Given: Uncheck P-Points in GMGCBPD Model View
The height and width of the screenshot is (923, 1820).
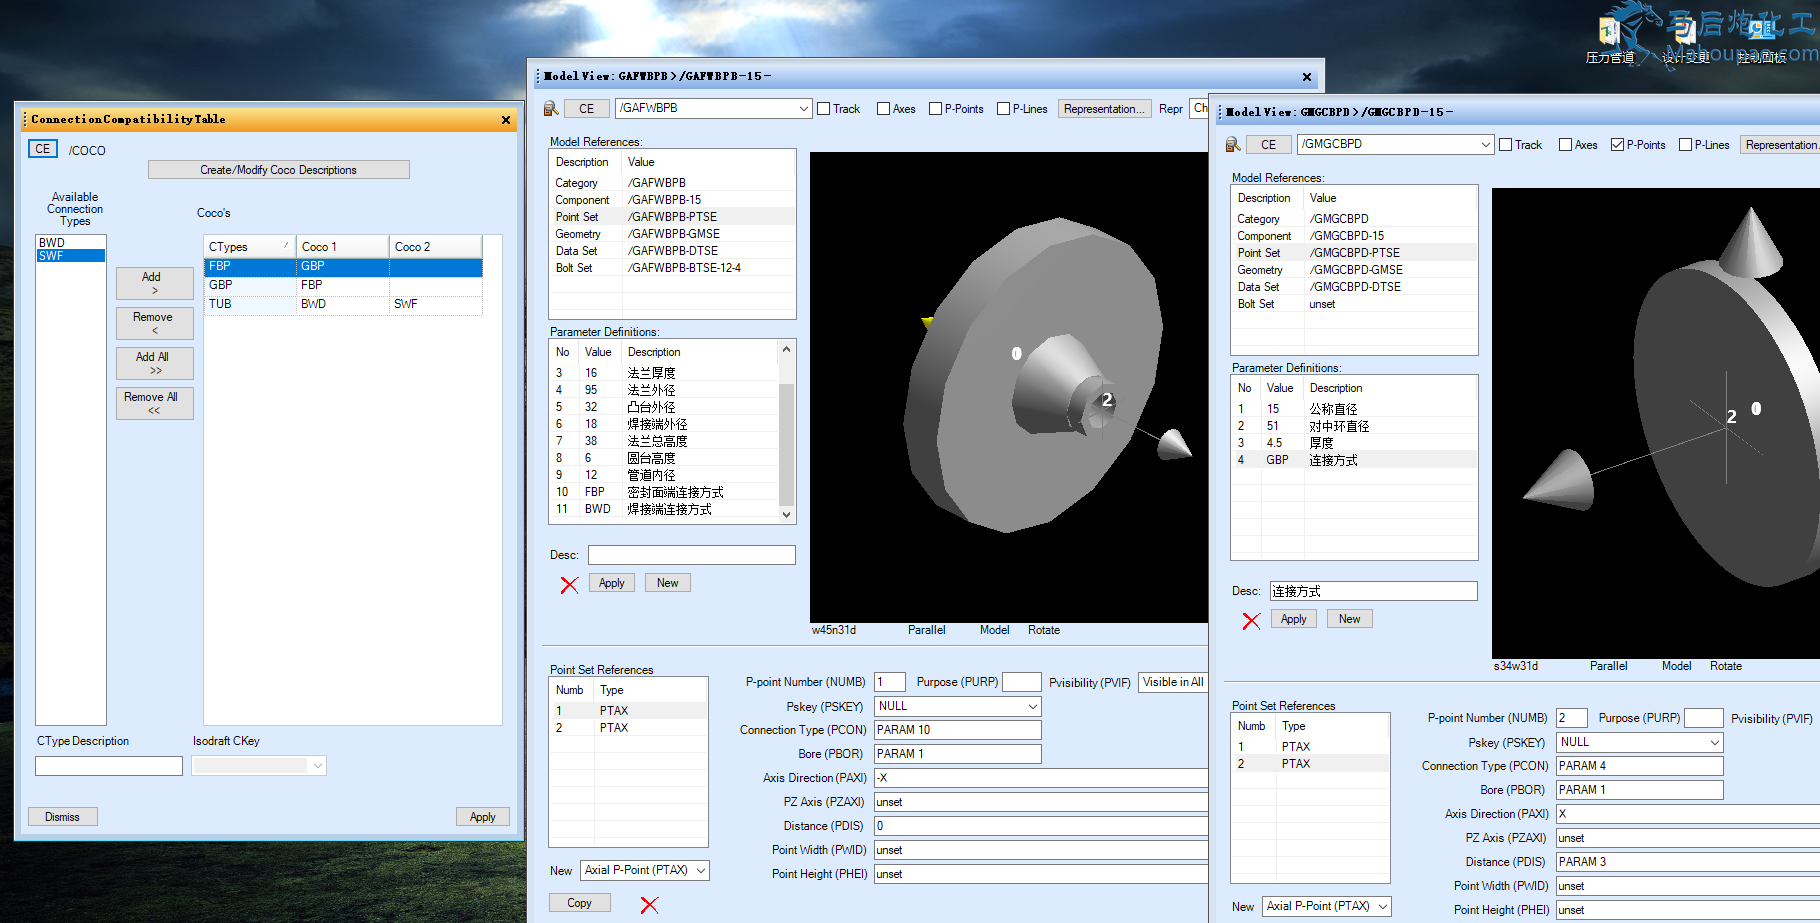Looking at the screenshot, I should (1618, 145).
